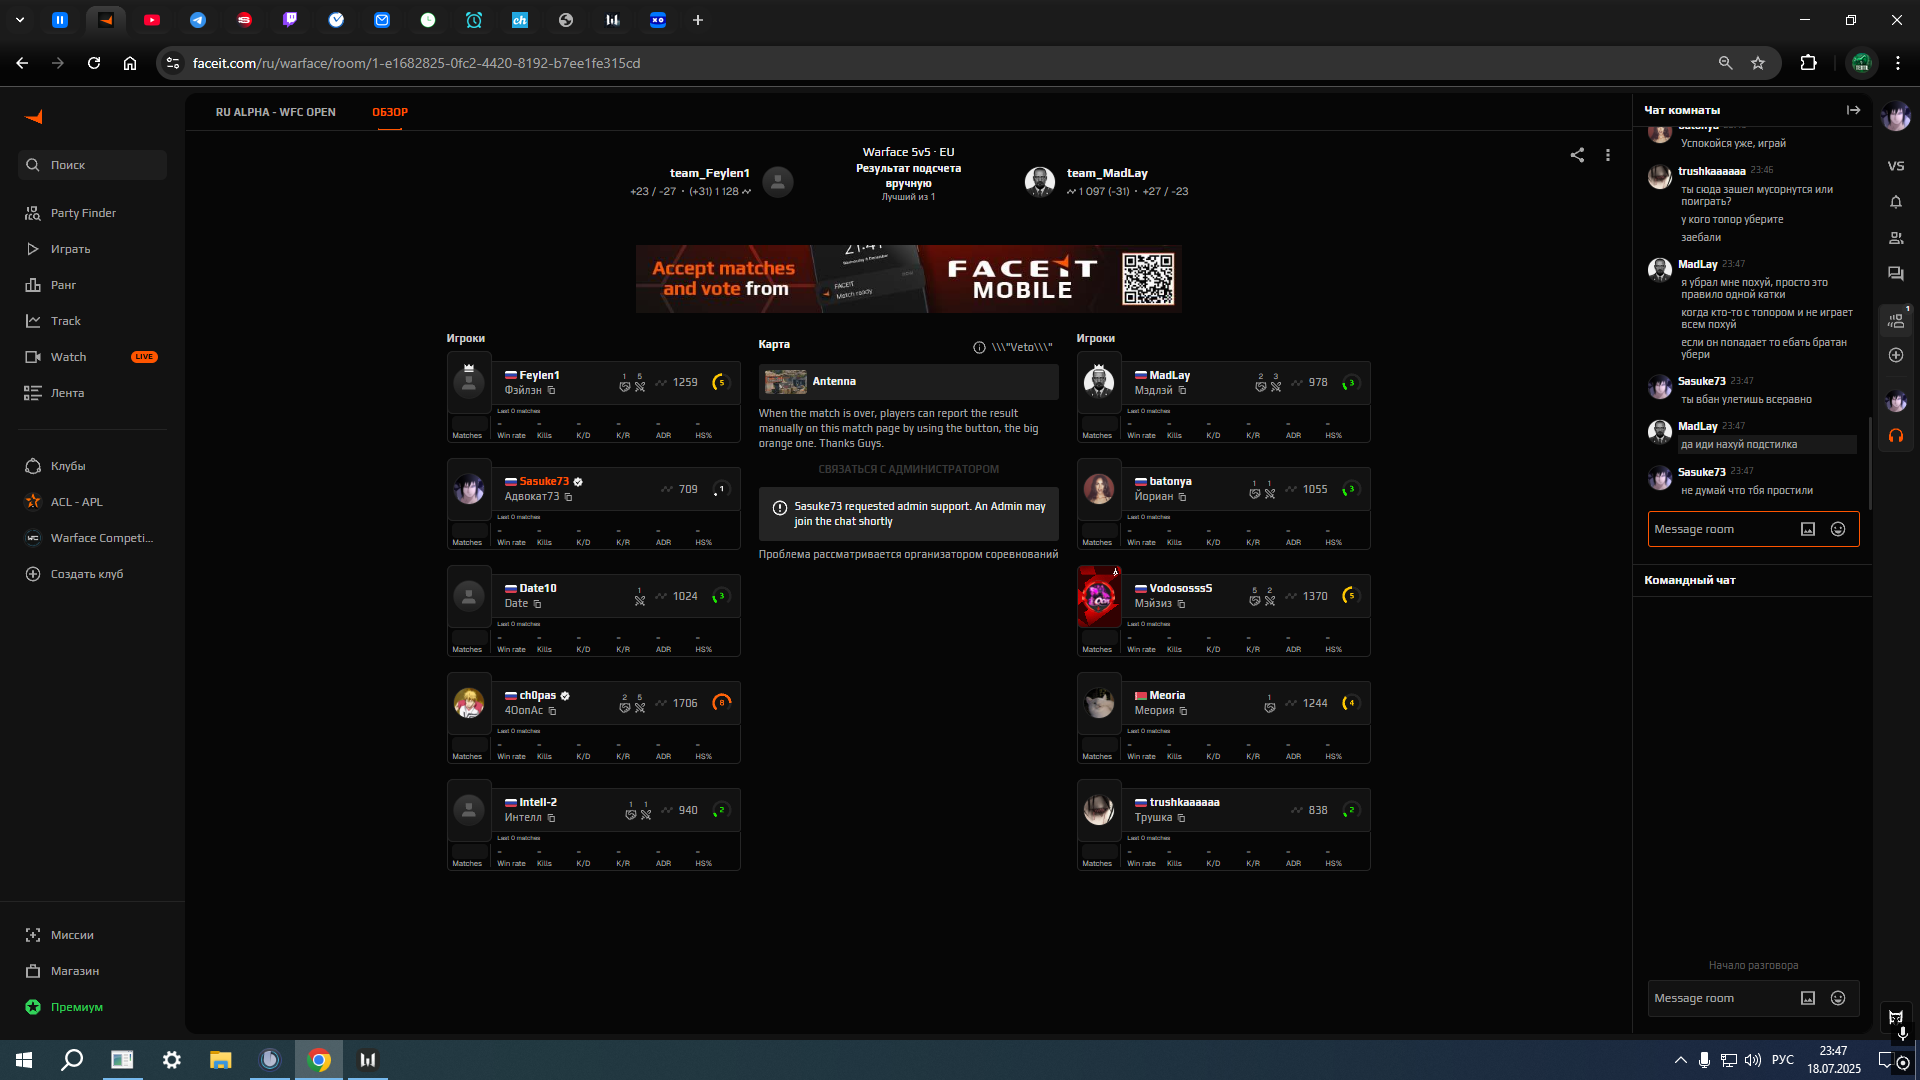This screenshot has height=1080, width=1920.
Task: Click the Veto info icon
Action: pos(979,347)
